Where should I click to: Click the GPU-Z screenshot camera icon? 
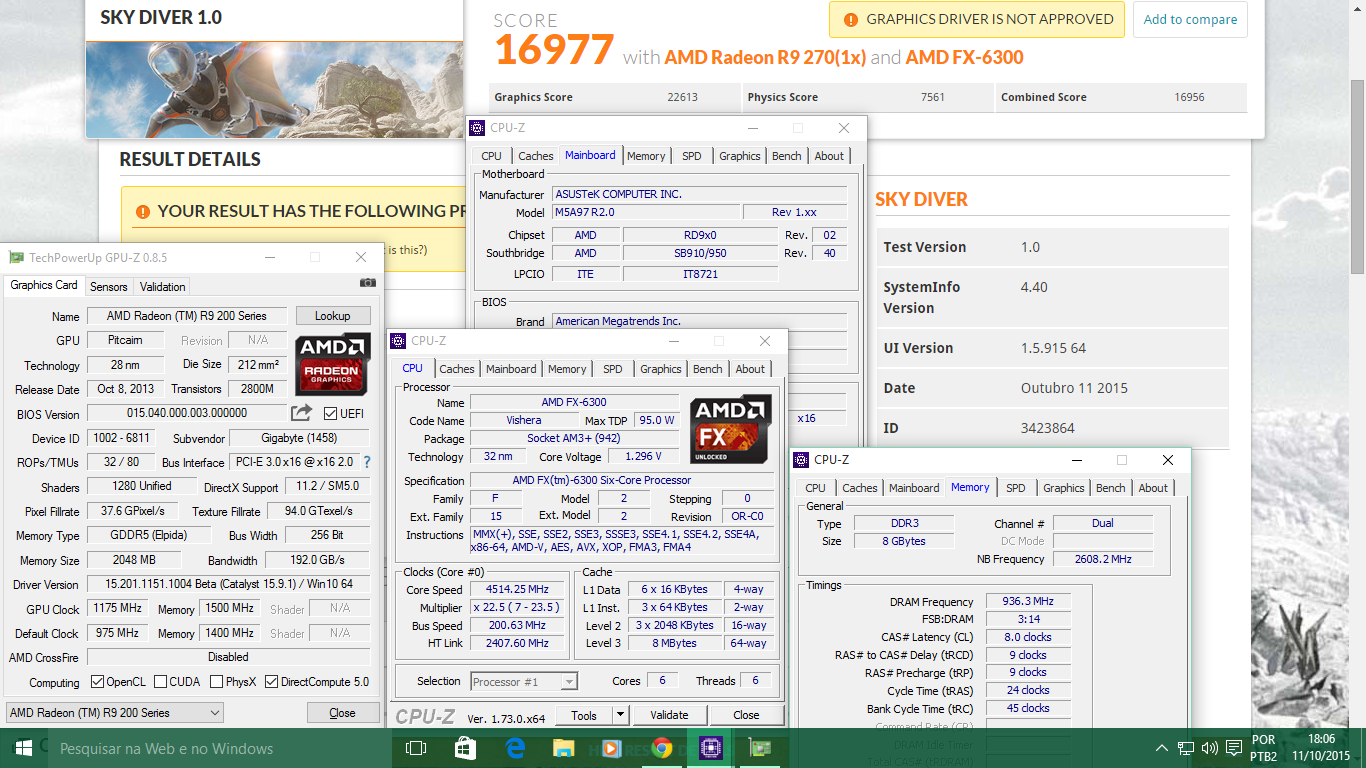[x=368, y=284]
